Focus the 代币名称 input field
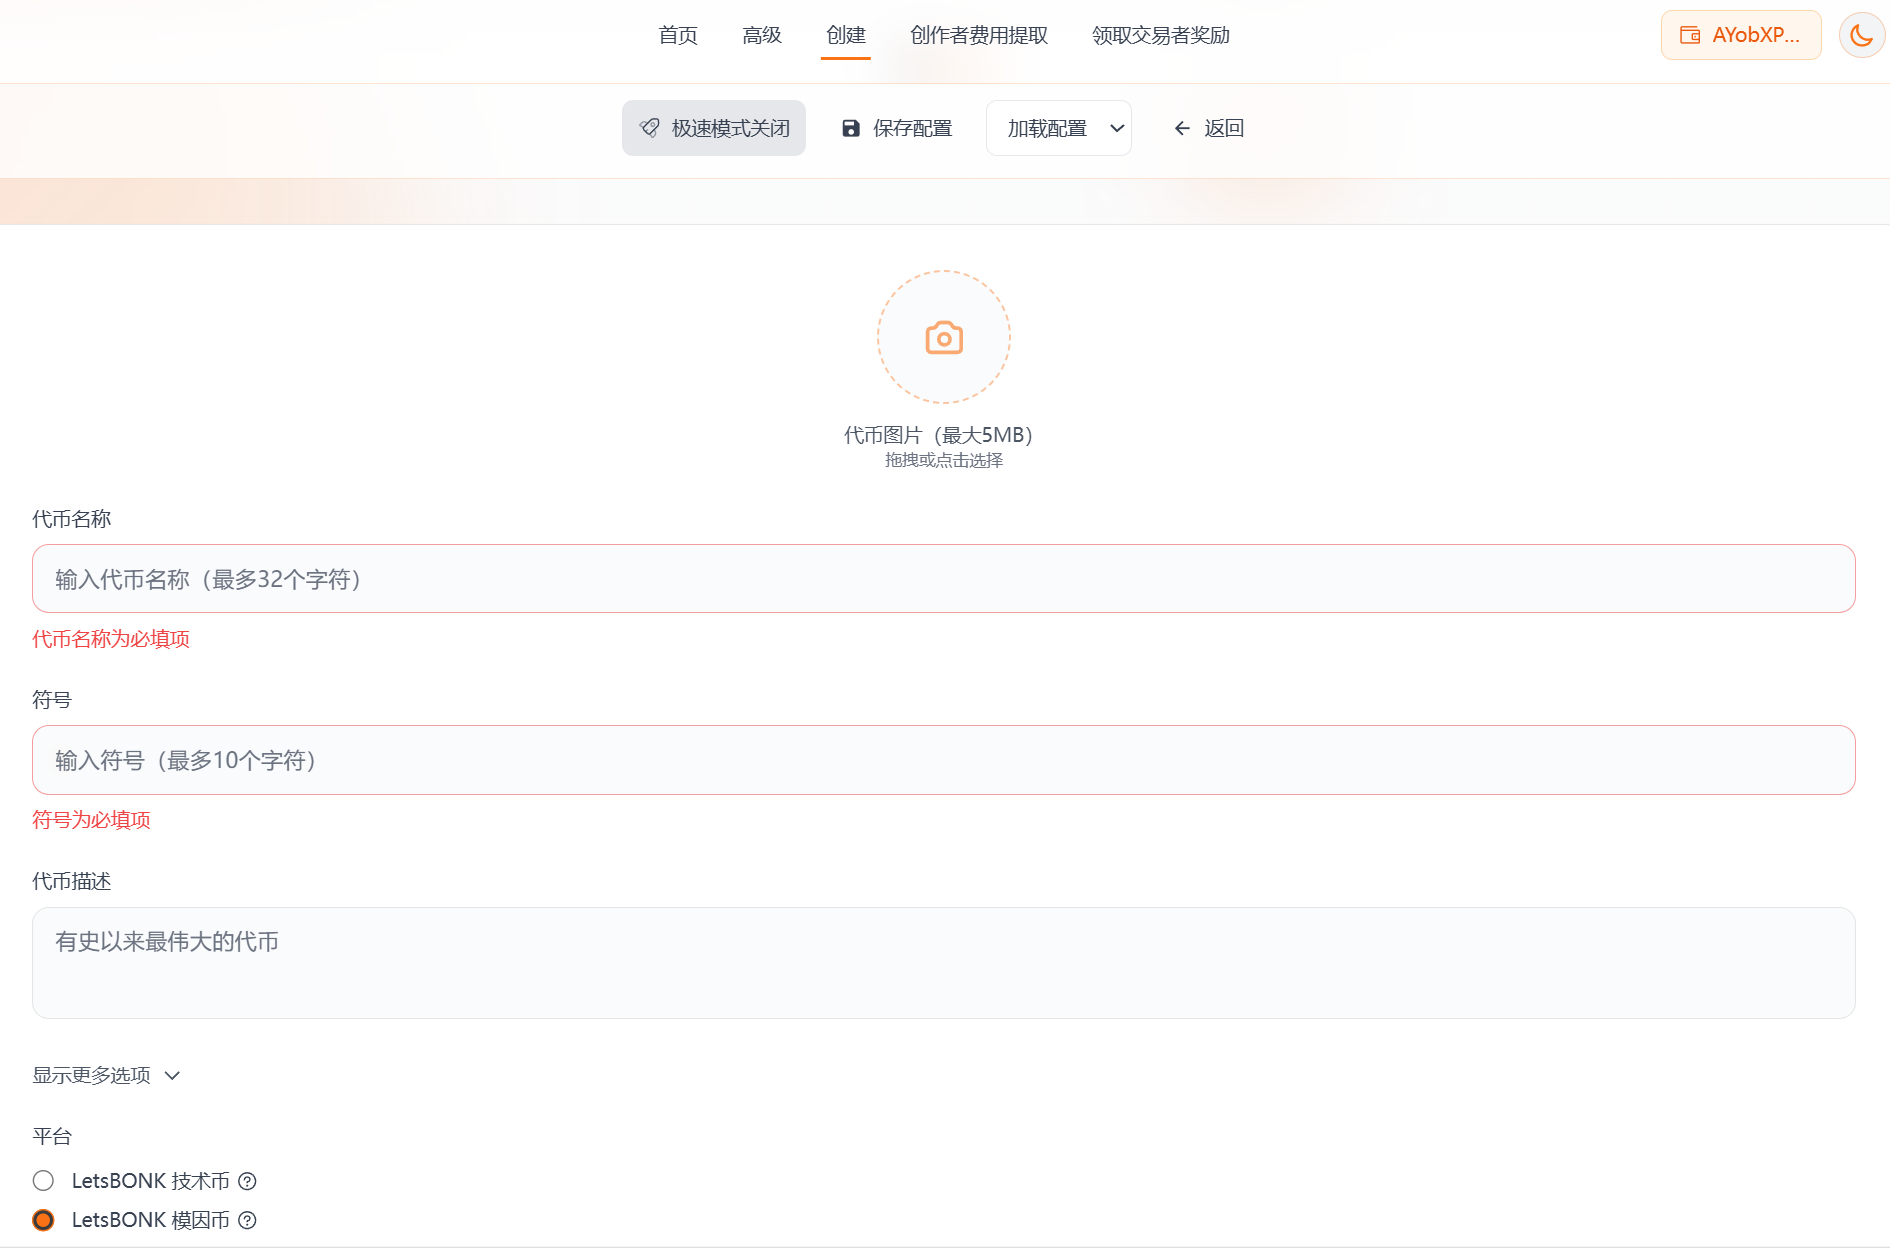 coord(943,579)
